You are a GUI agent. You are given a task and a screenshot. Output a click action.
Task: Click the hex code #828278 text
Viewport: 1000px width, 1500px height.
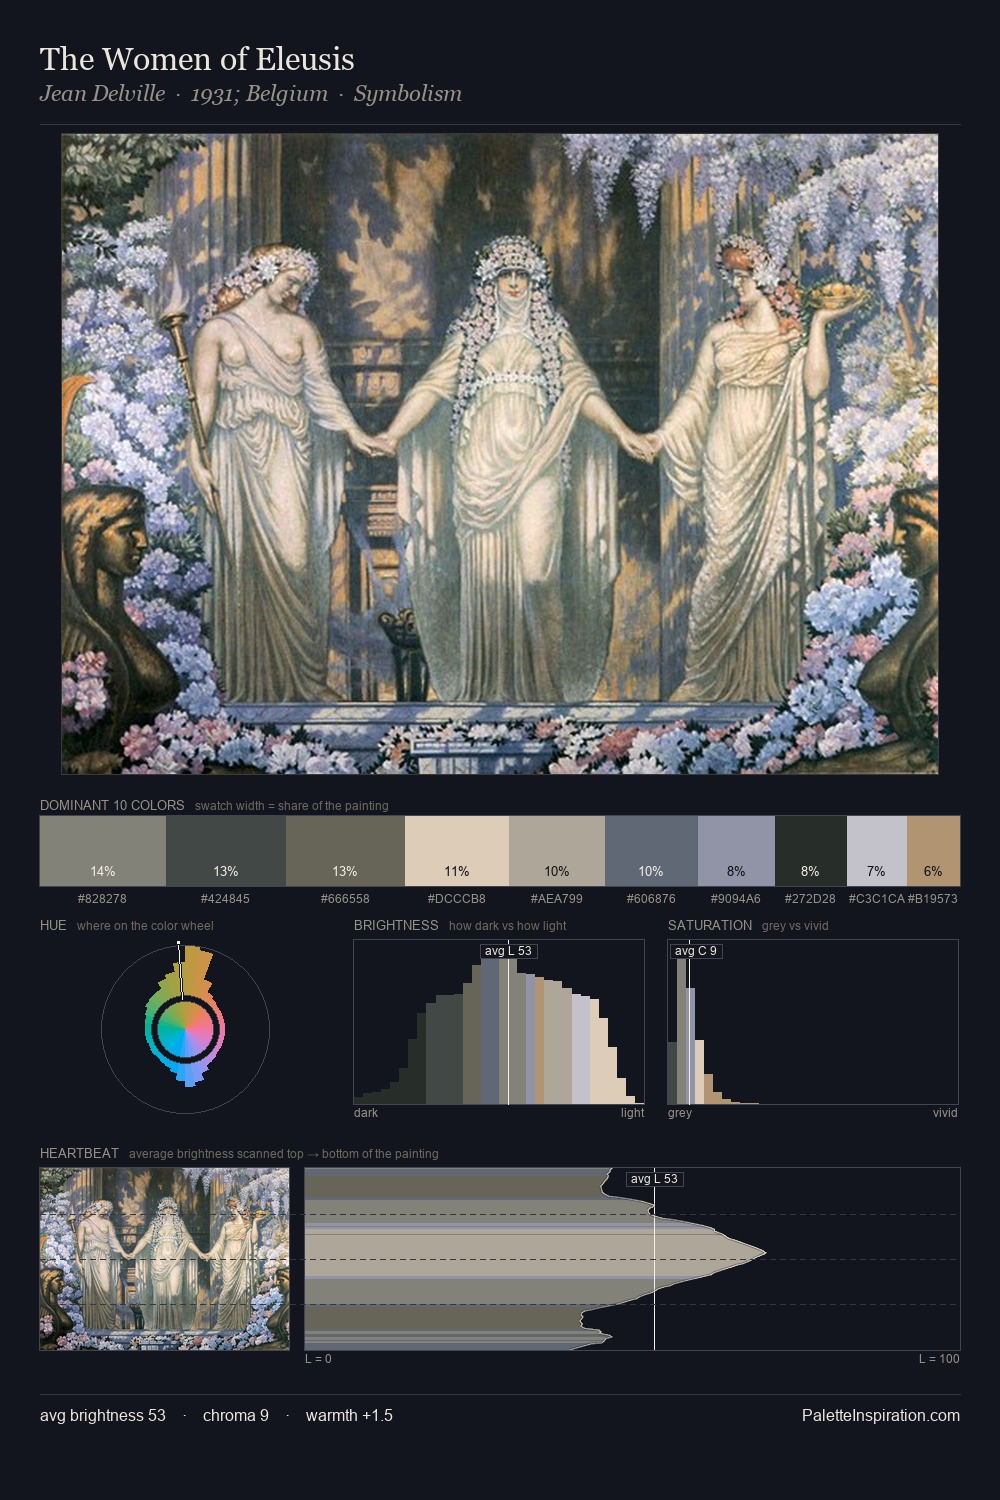(102, 899)
